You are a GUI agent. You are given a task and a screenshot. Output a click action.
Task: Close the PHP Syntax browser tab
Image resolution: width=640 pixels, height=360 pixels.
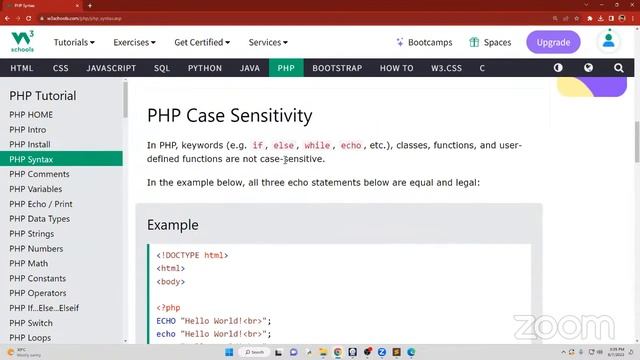coord(78,6)
